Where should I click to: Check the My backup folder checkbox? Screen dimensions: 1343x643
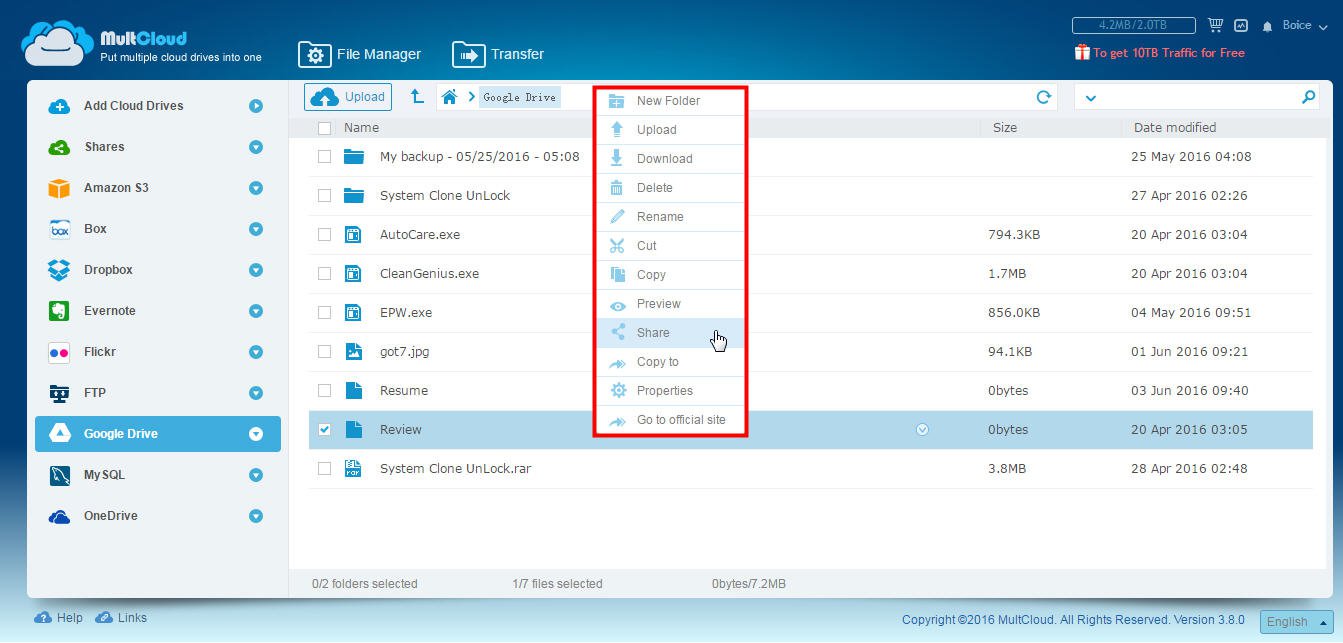click(324, 156)
